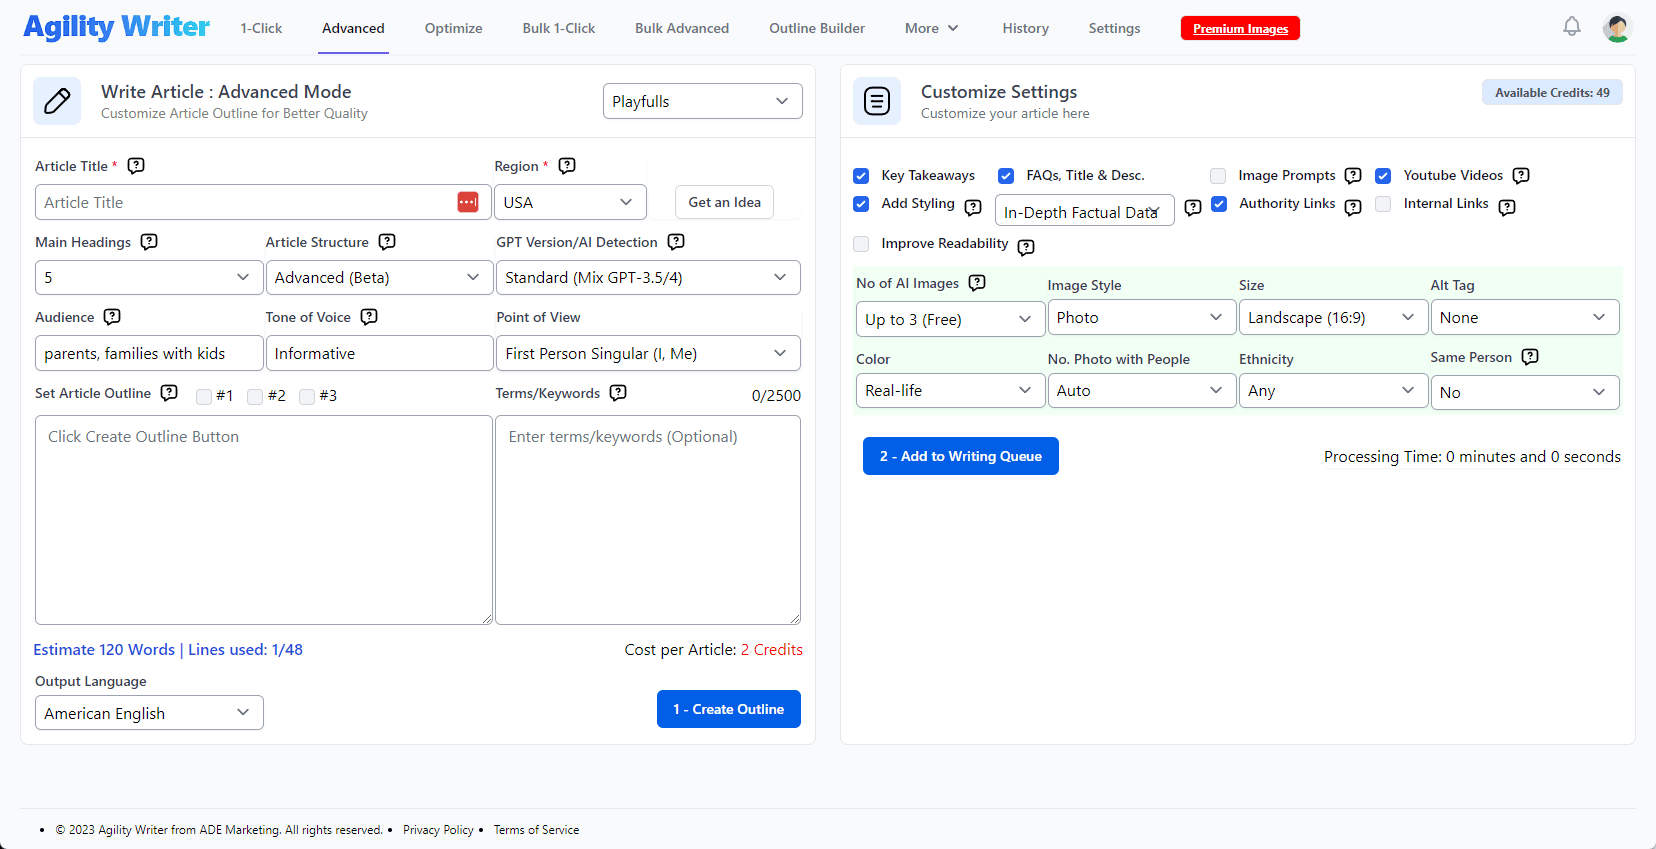Screen dimensions: 1656x849
Task: Click Premium Images button
Action: tap(1240, 28)
